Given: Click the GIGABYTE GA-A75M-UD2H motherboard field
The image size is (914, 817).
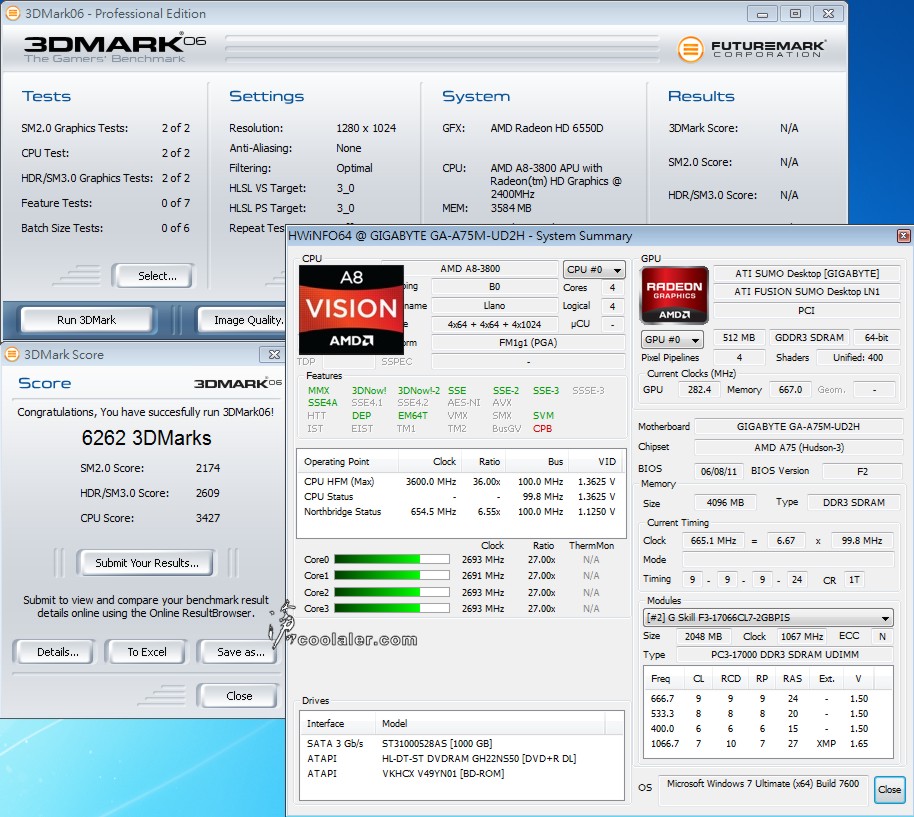Looking at the screenshot, I should pos(798,427).
